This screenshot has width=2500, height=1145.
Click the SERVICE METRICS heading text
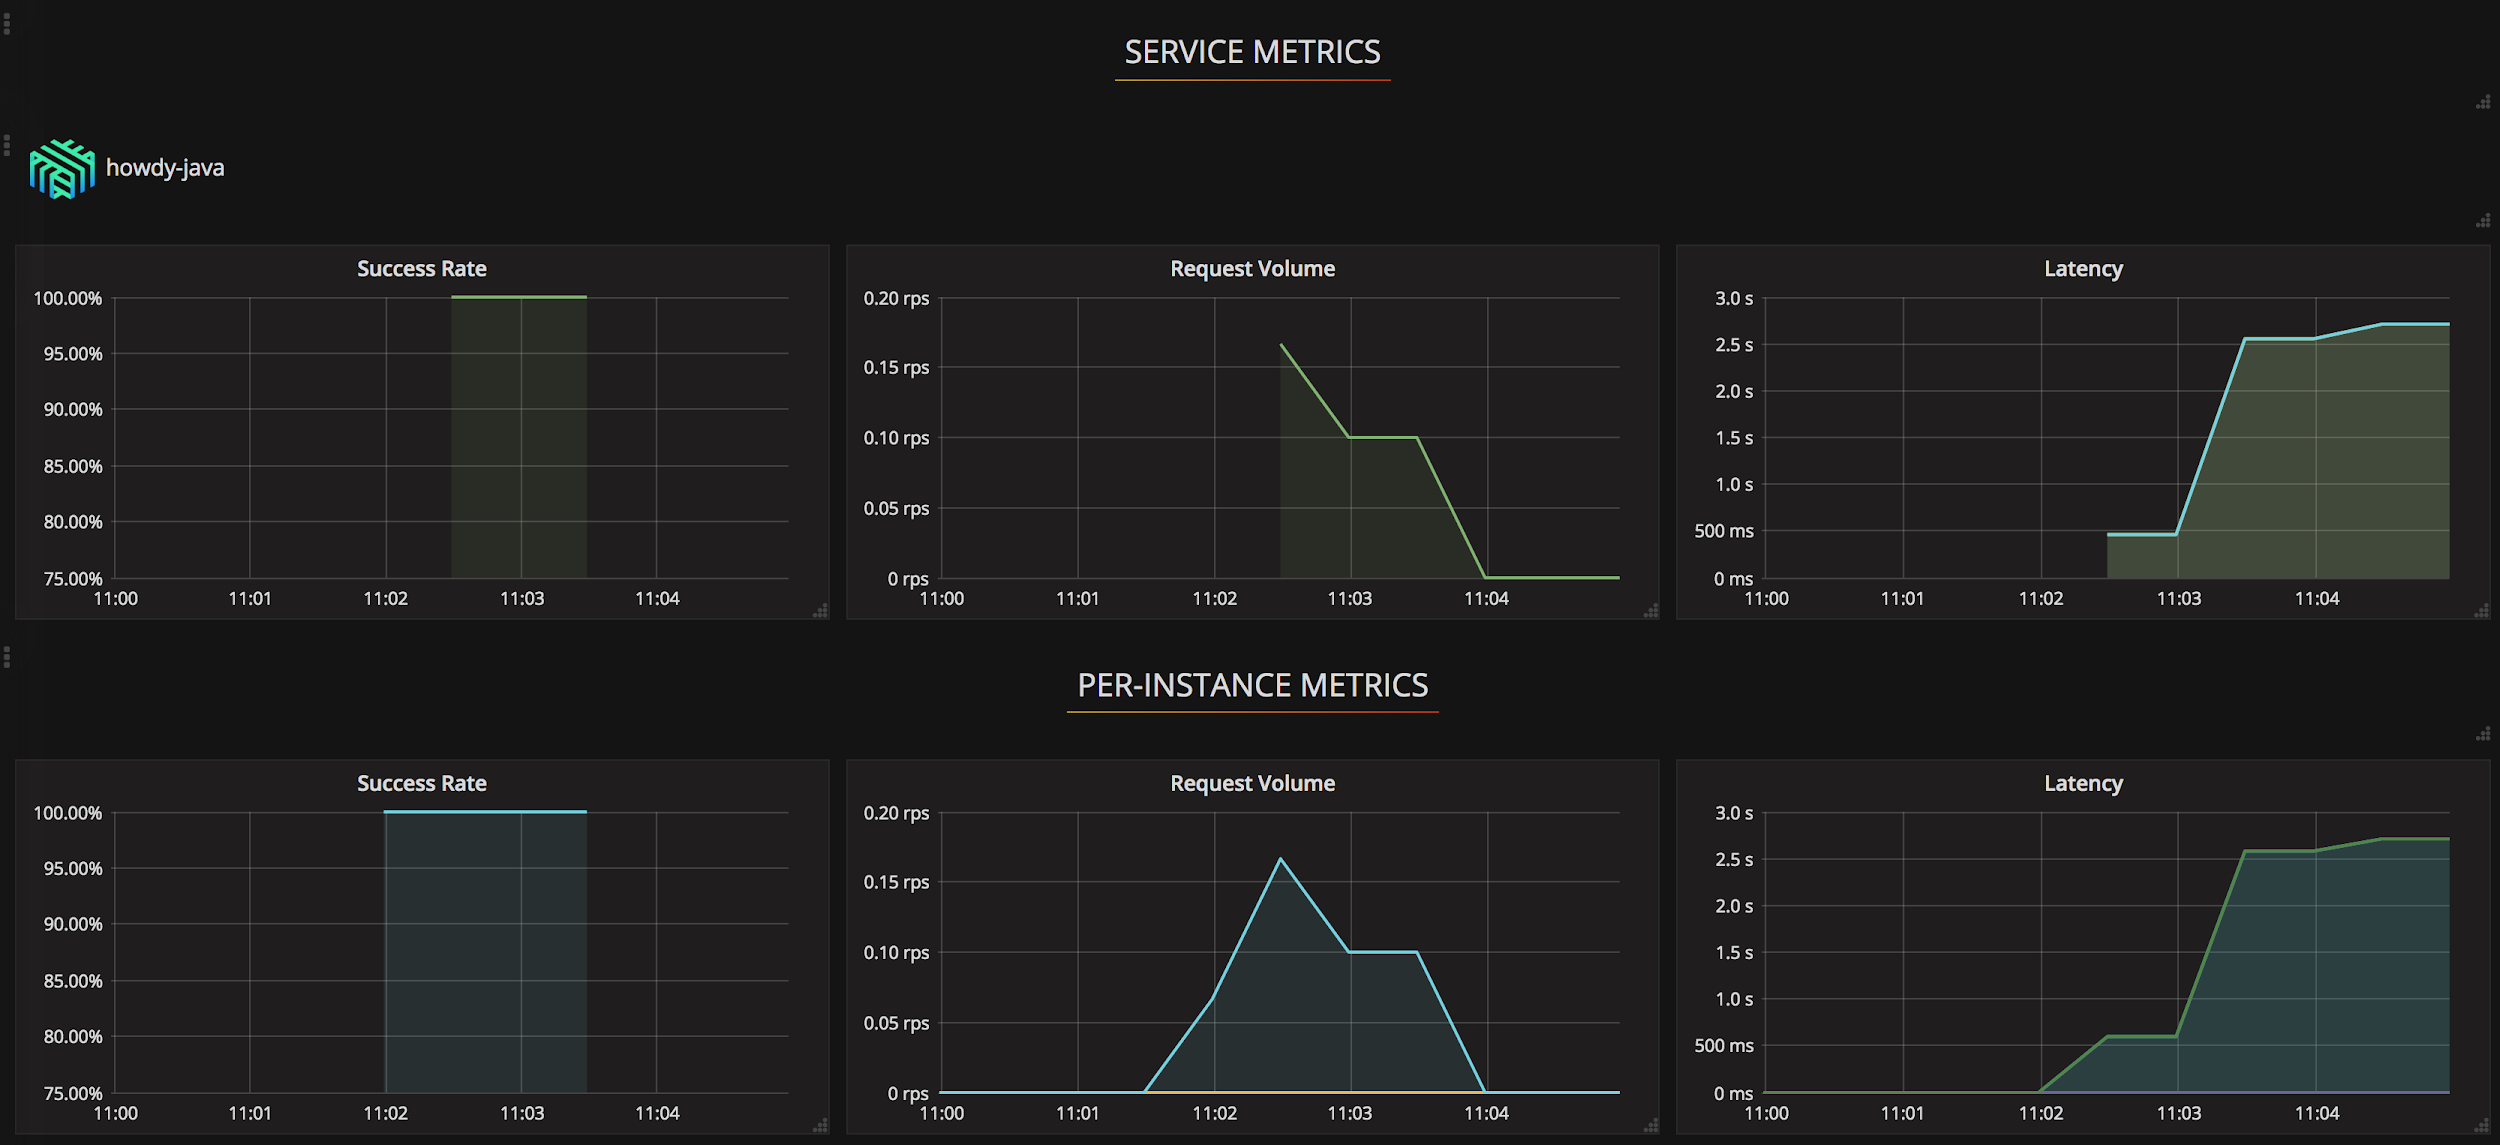coord(1252,52)
